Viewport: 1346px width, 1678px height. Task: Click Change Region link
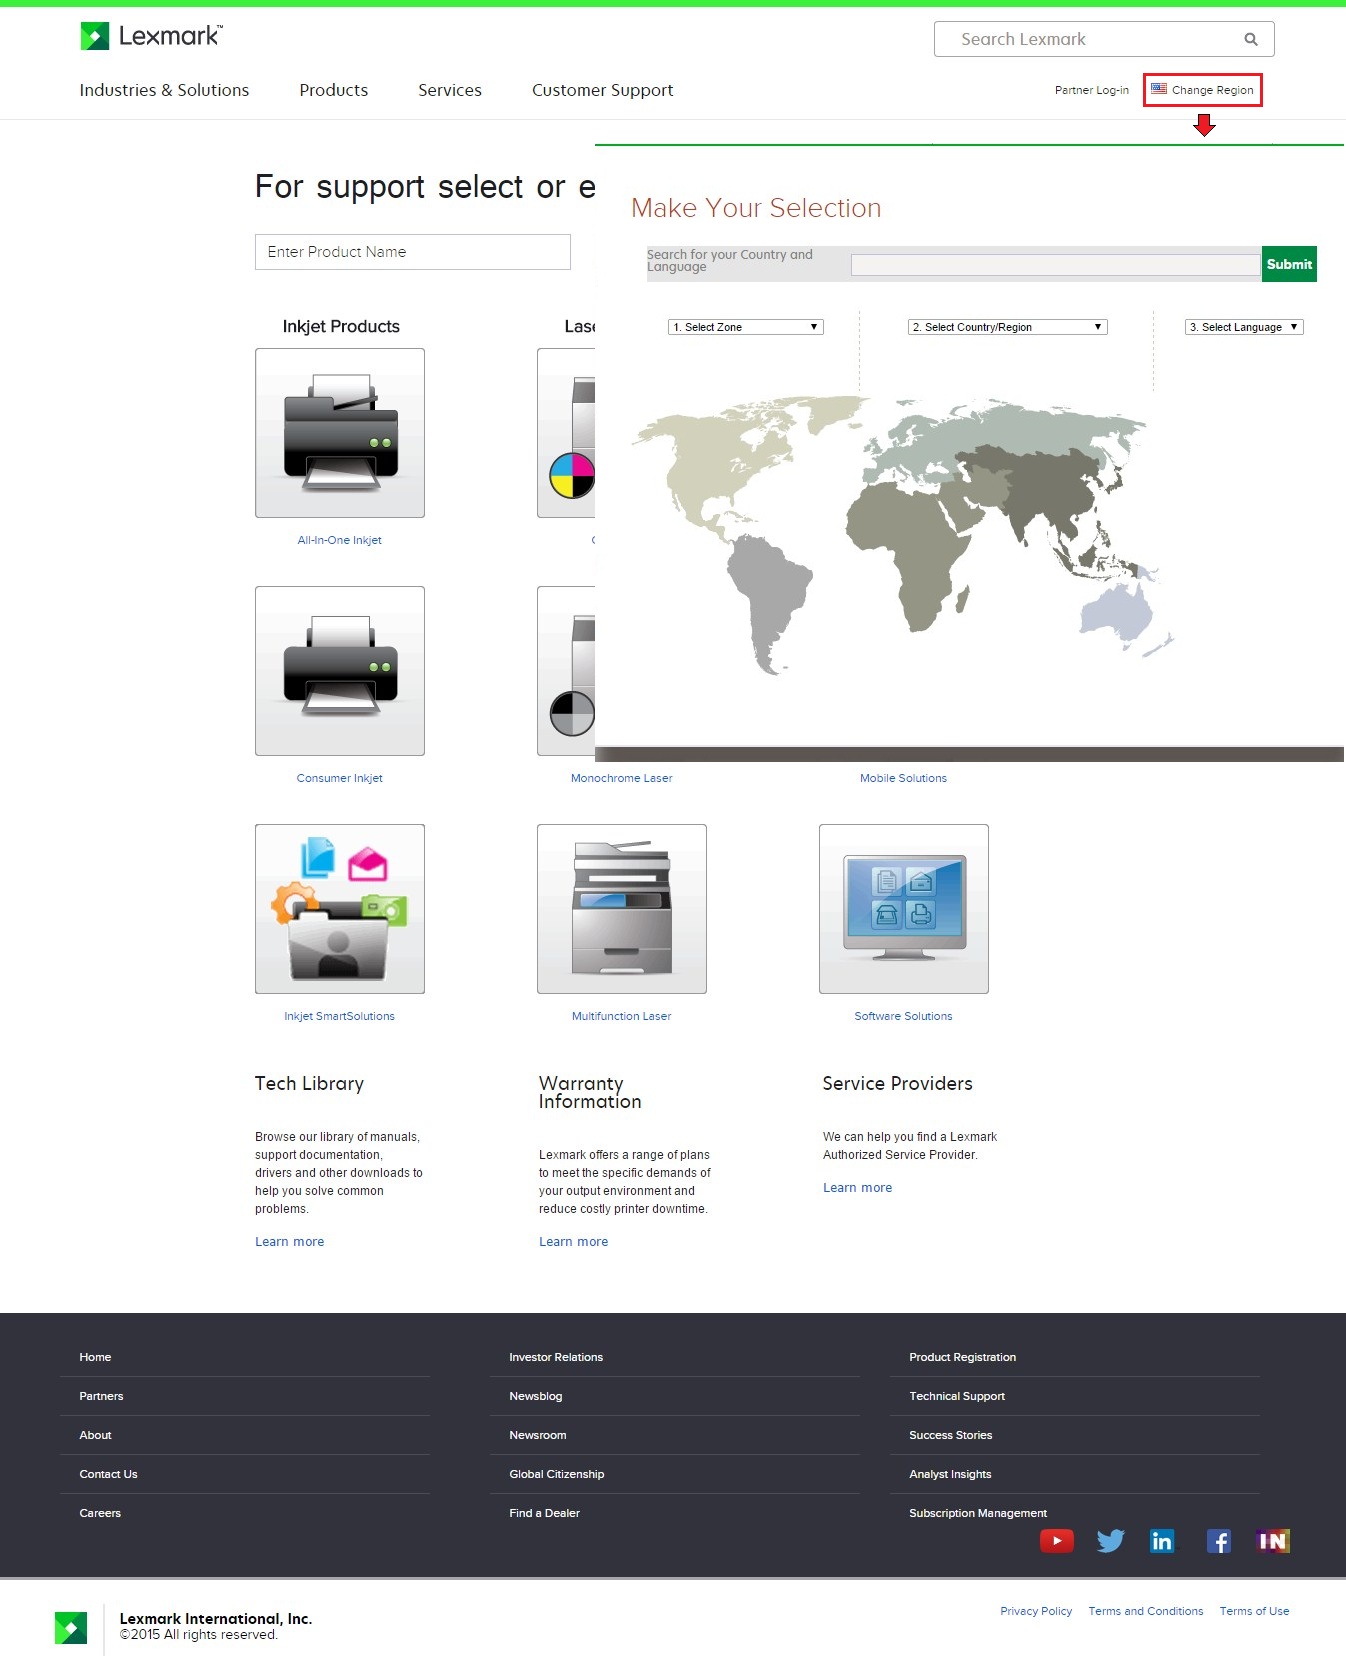1212,90
